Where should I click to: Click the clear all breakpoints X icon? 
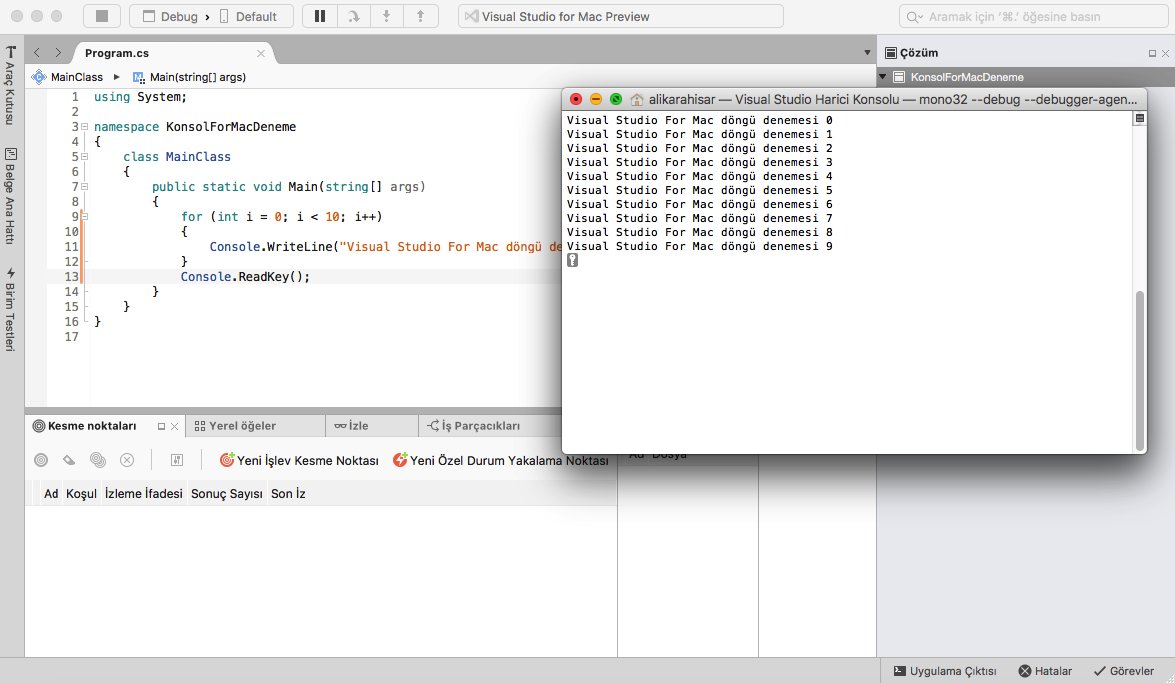[127, 460]
